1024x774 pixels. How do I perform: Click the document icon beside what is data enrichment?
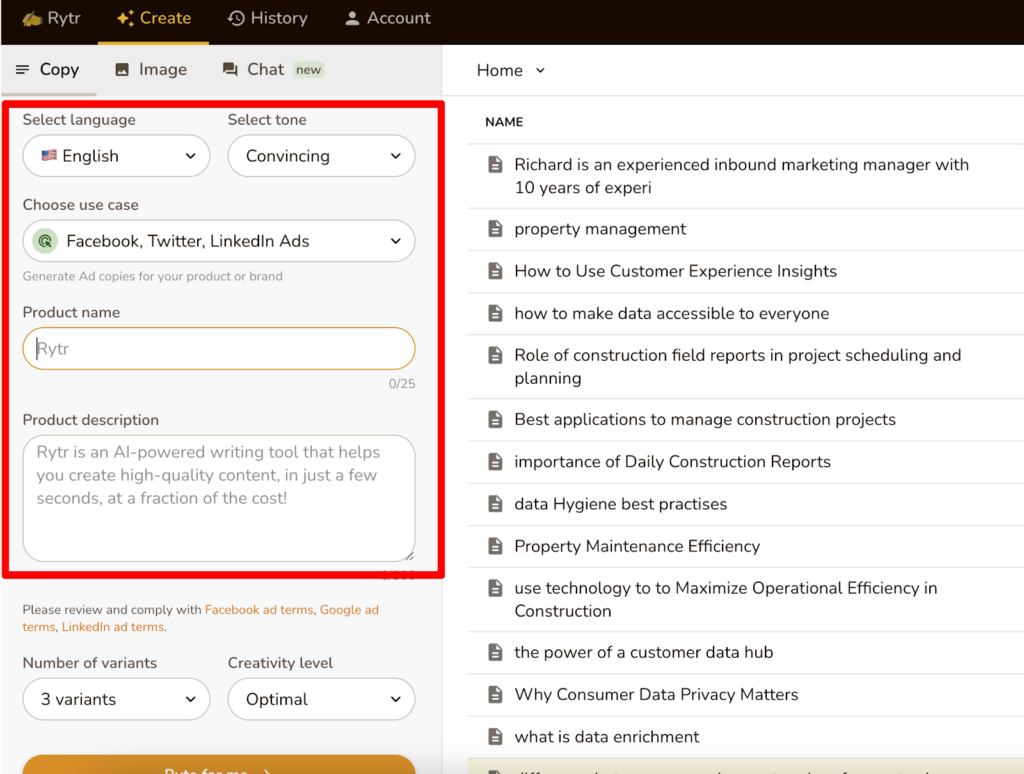click(x=494, y=737)
